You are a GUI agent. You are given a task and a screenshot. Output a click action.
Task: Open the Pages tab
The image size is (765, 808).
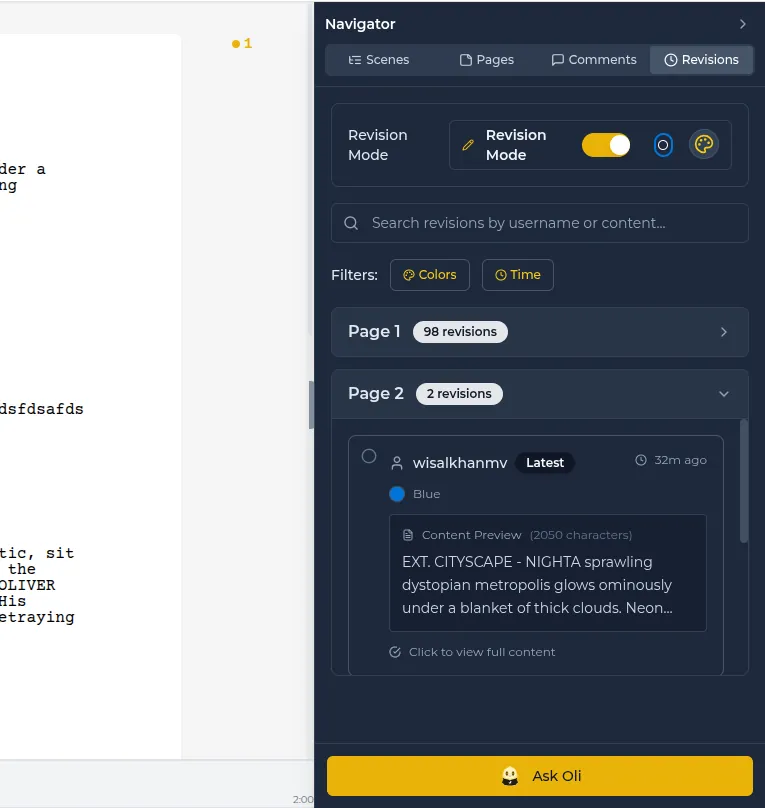coord(487,60)
